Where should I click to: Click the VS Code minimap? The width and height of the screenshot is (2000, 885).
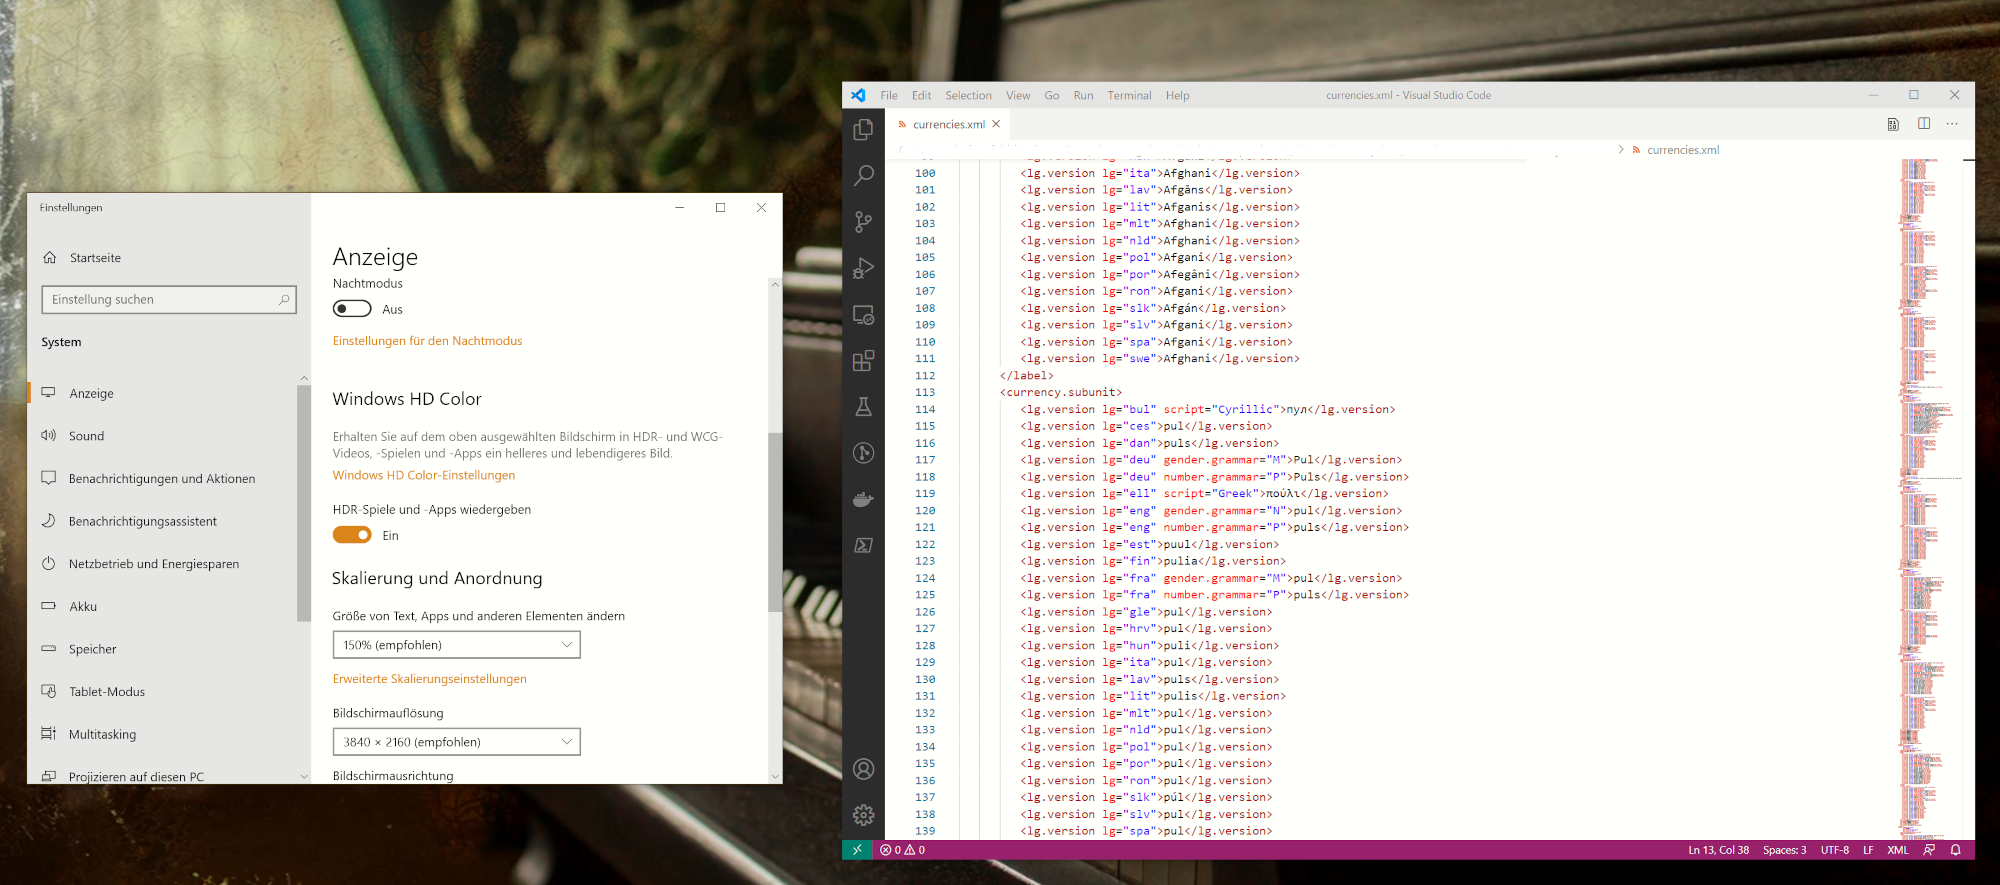[1930, 498]
